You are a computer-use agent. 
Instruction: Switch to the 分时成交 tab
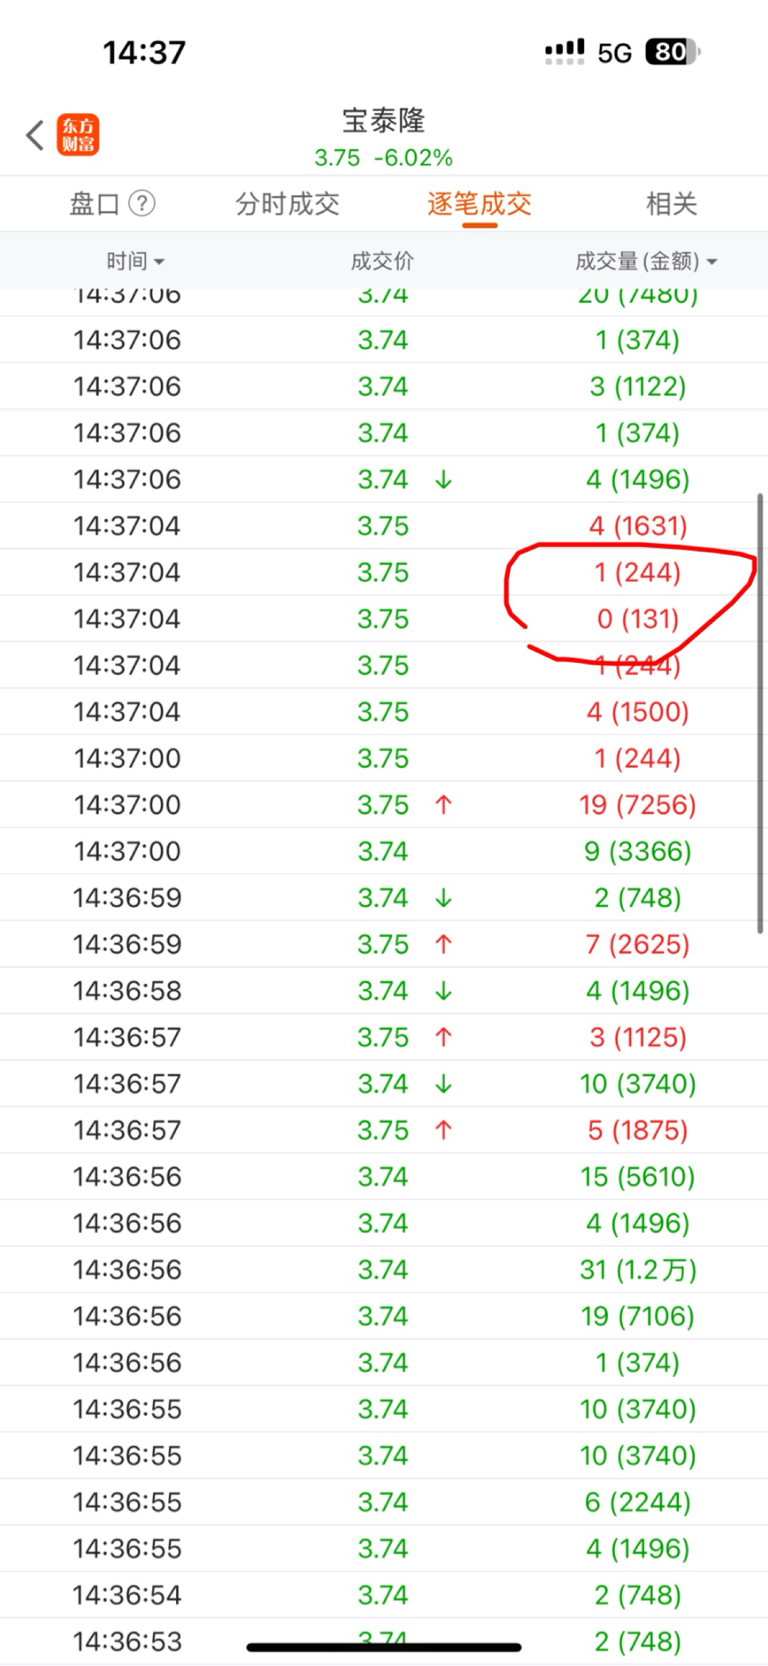(x=287, y=204)
